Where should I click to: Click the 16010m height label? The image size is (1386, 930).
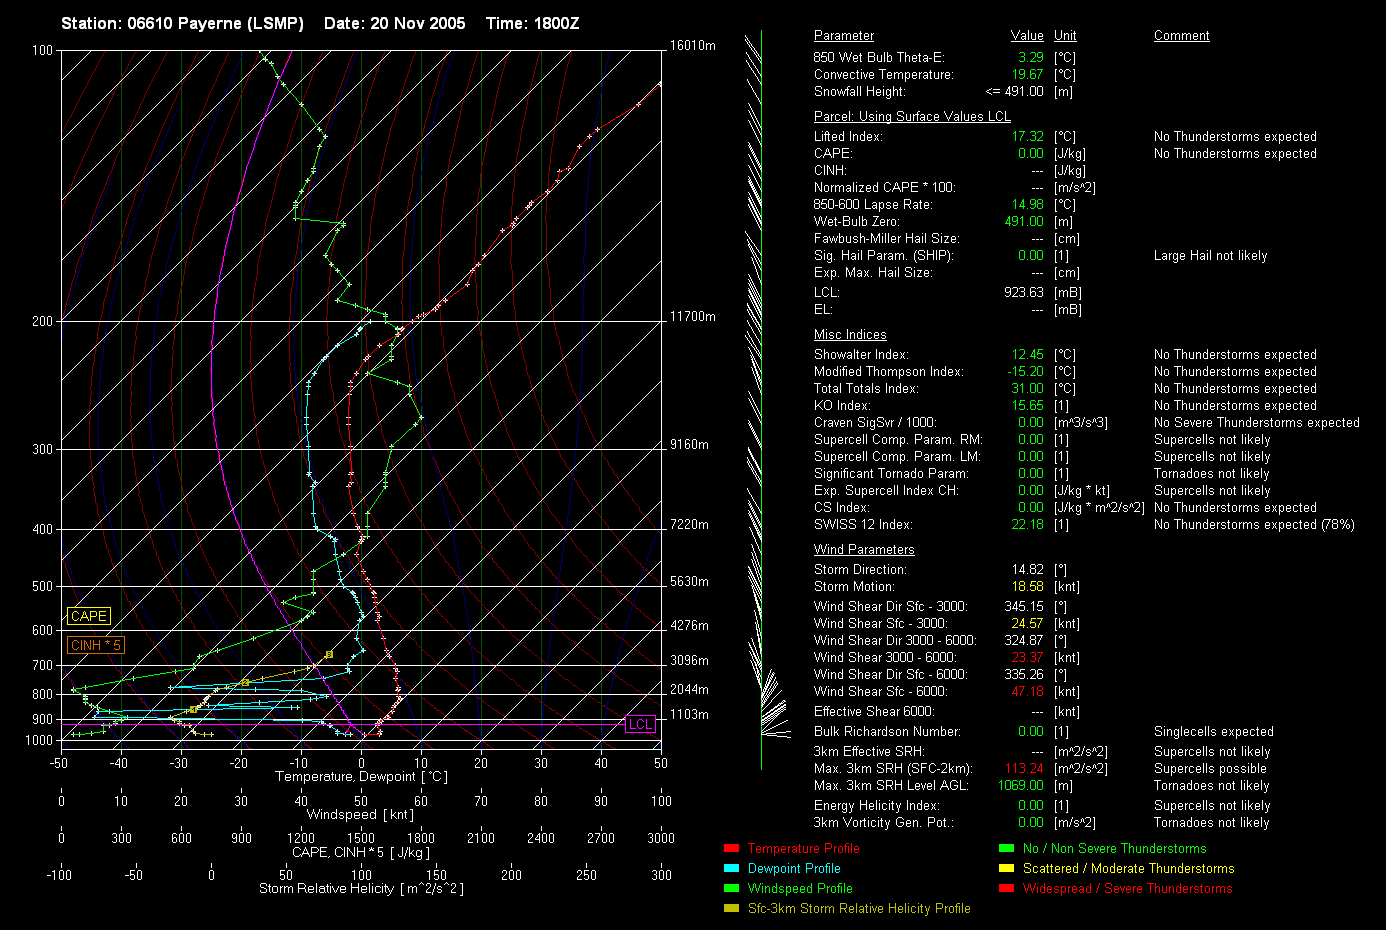(x=693, y=45)
